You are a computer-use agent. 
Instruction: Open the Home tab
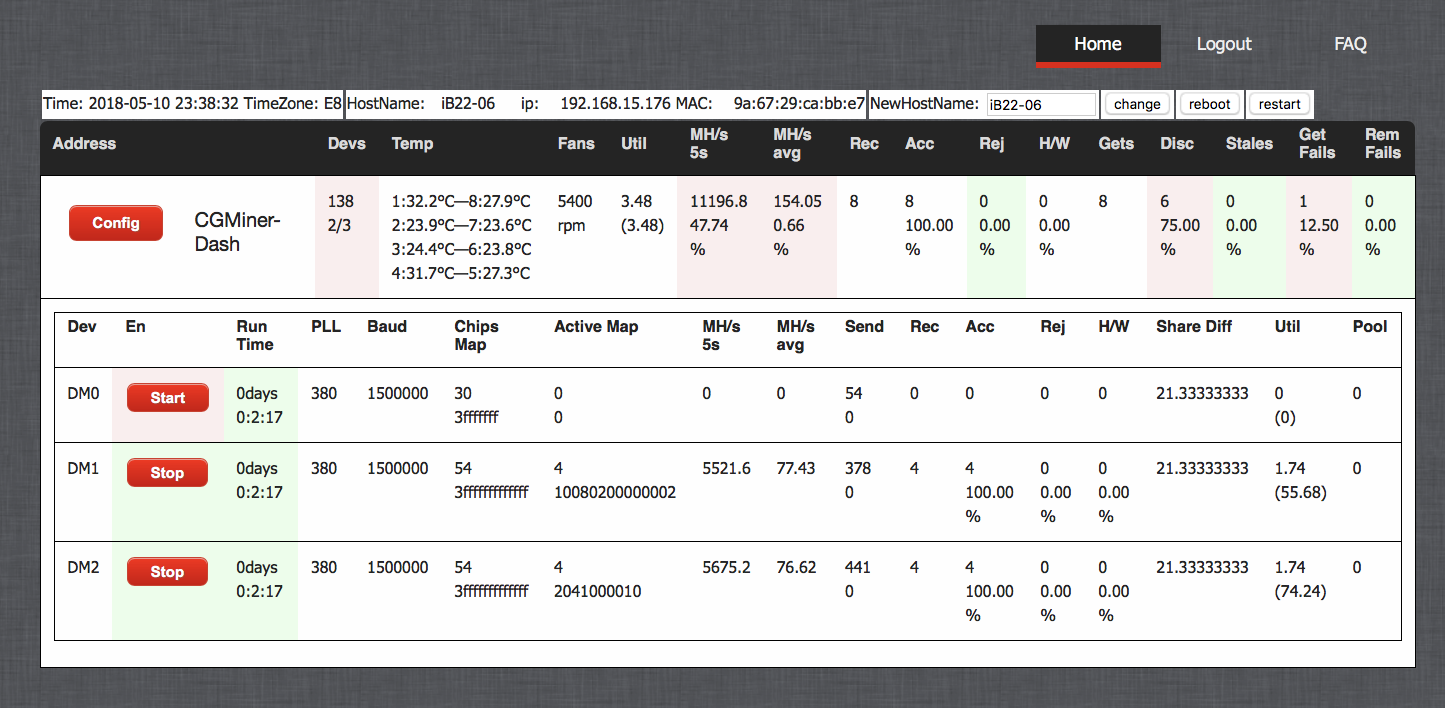click(x=1098, y=45)
